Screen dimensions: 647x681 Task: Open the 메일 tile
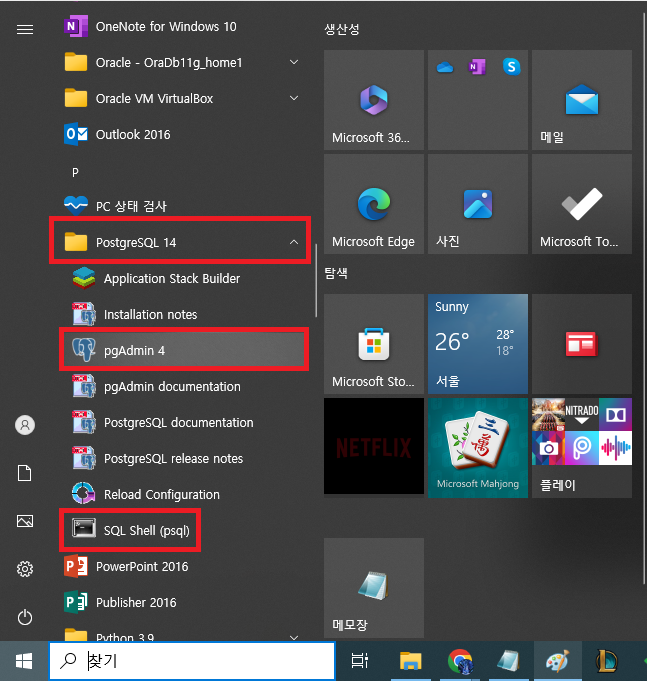point(582,100)
